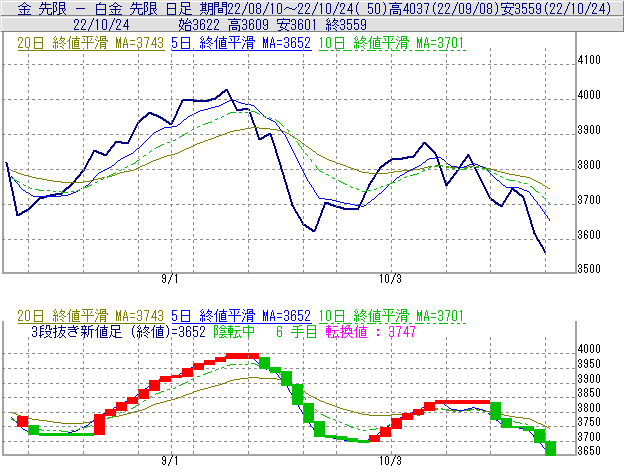Click the '10日 終値平滑 MA=3701' legend in upper chart

(x=392, y=43)
